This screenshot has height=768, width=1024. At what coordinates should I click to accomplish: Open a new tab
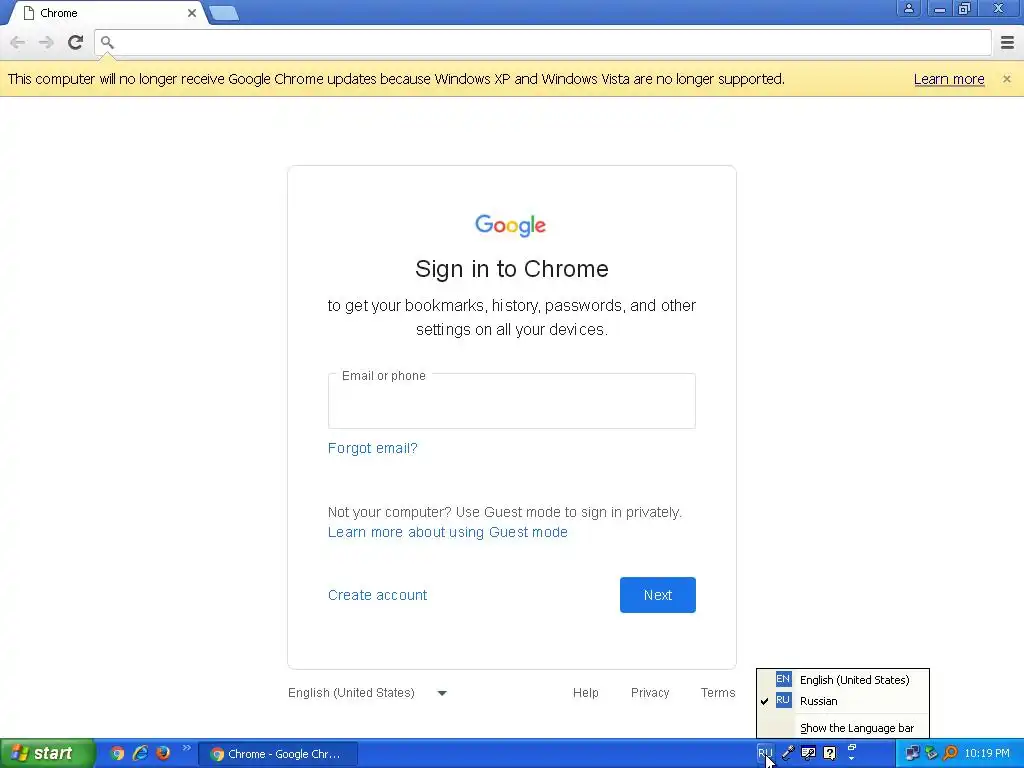tap(224, 13)
